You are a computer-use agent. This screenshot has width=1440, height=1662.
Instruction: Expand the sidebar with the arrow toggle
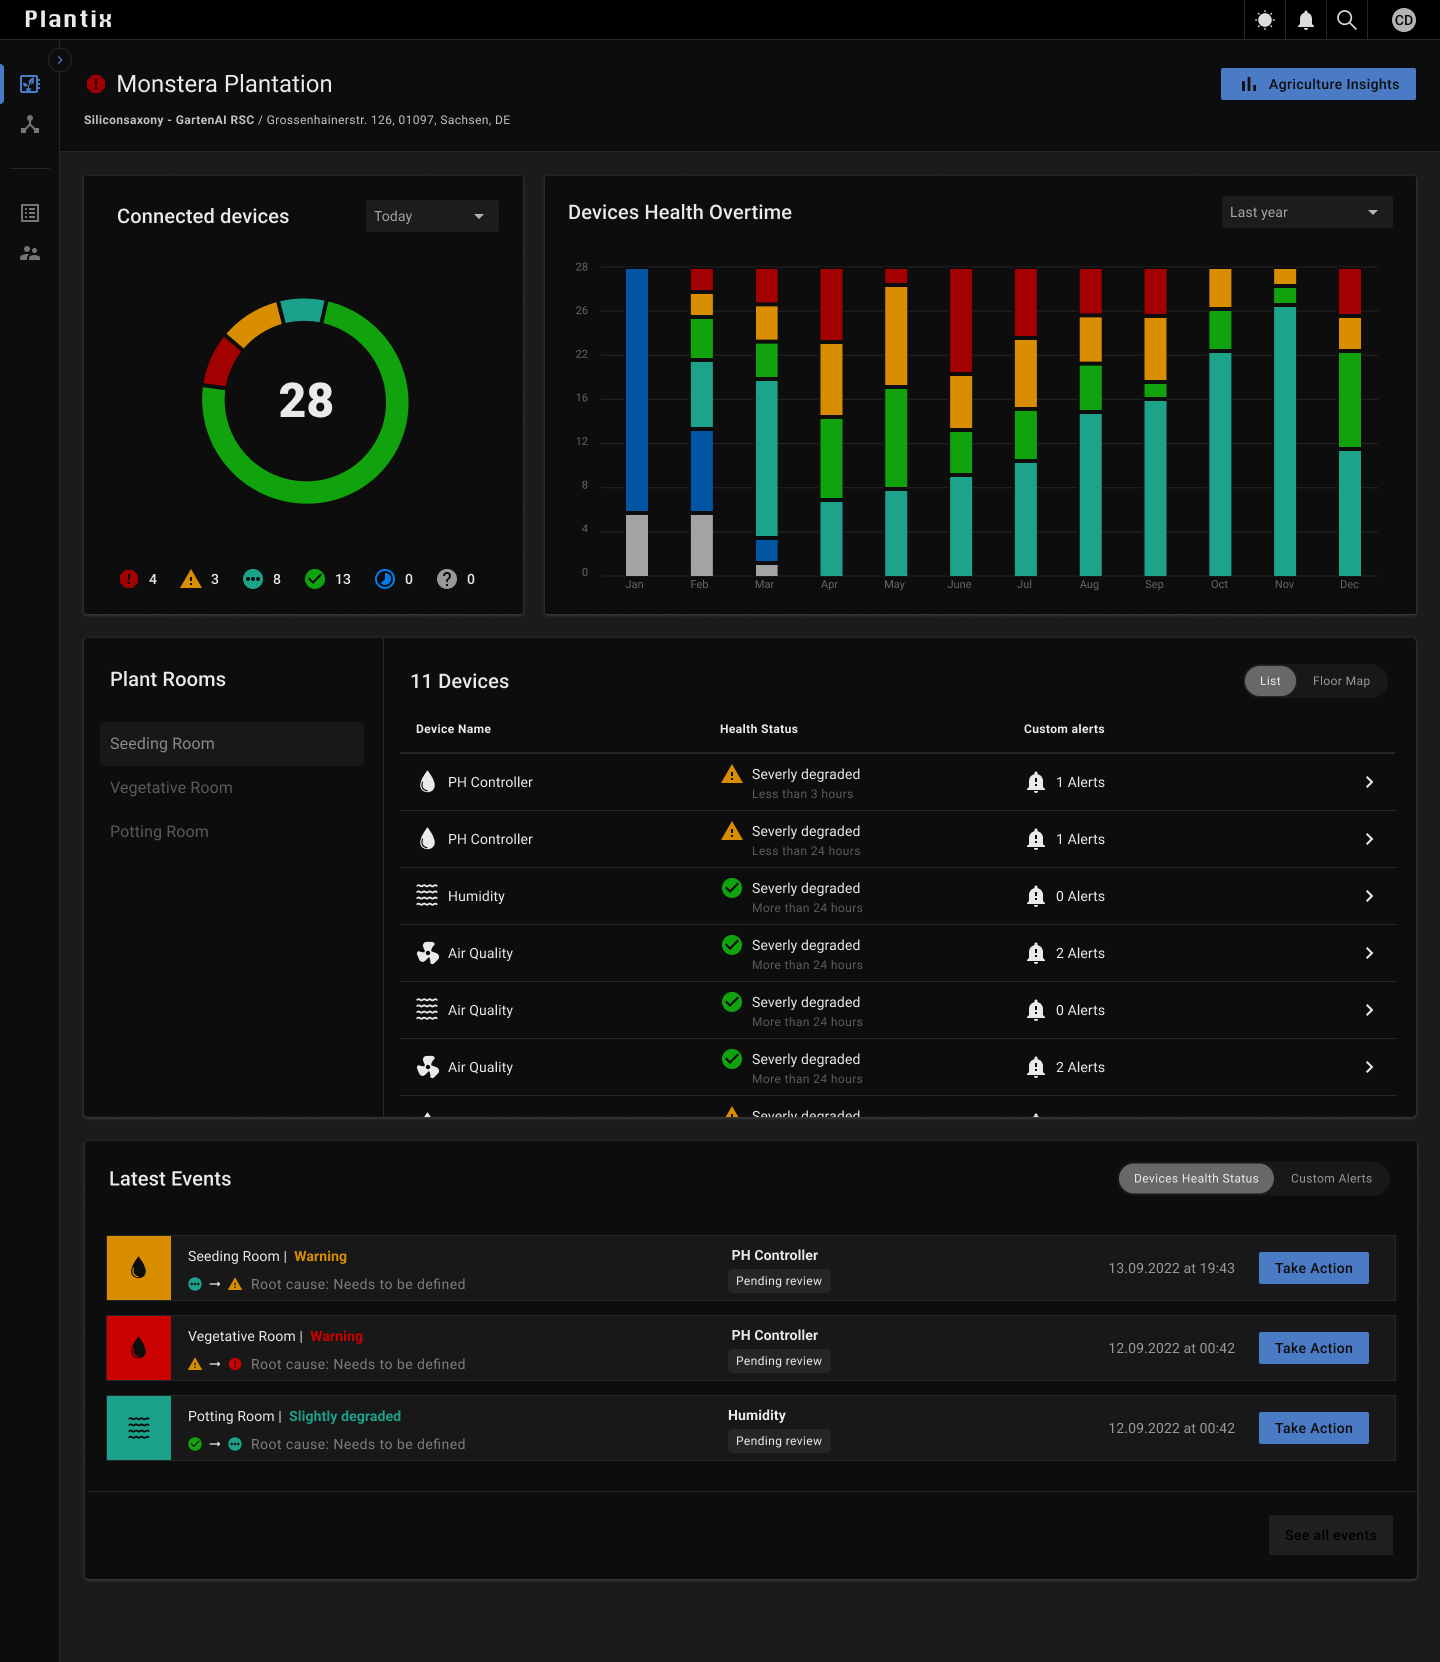pyautogui.click(x=60, y=60)
